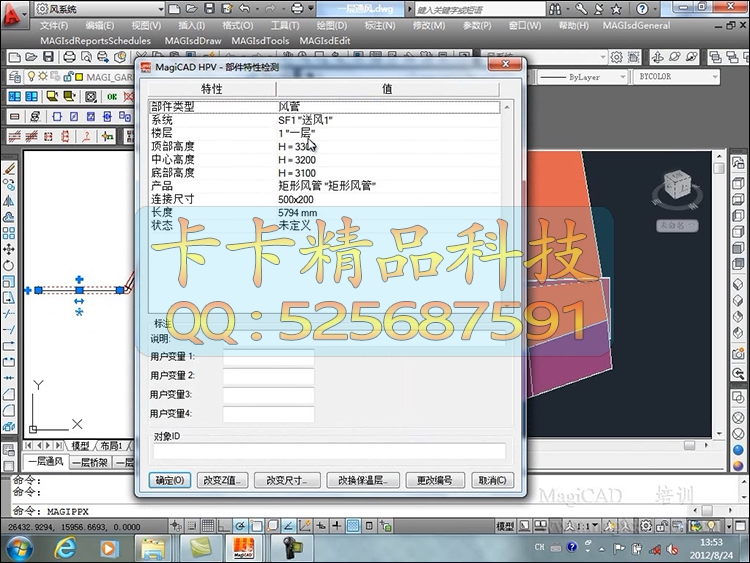Open Internet Explorer from taskbar

pyautogui.click(x=65, y=548)
